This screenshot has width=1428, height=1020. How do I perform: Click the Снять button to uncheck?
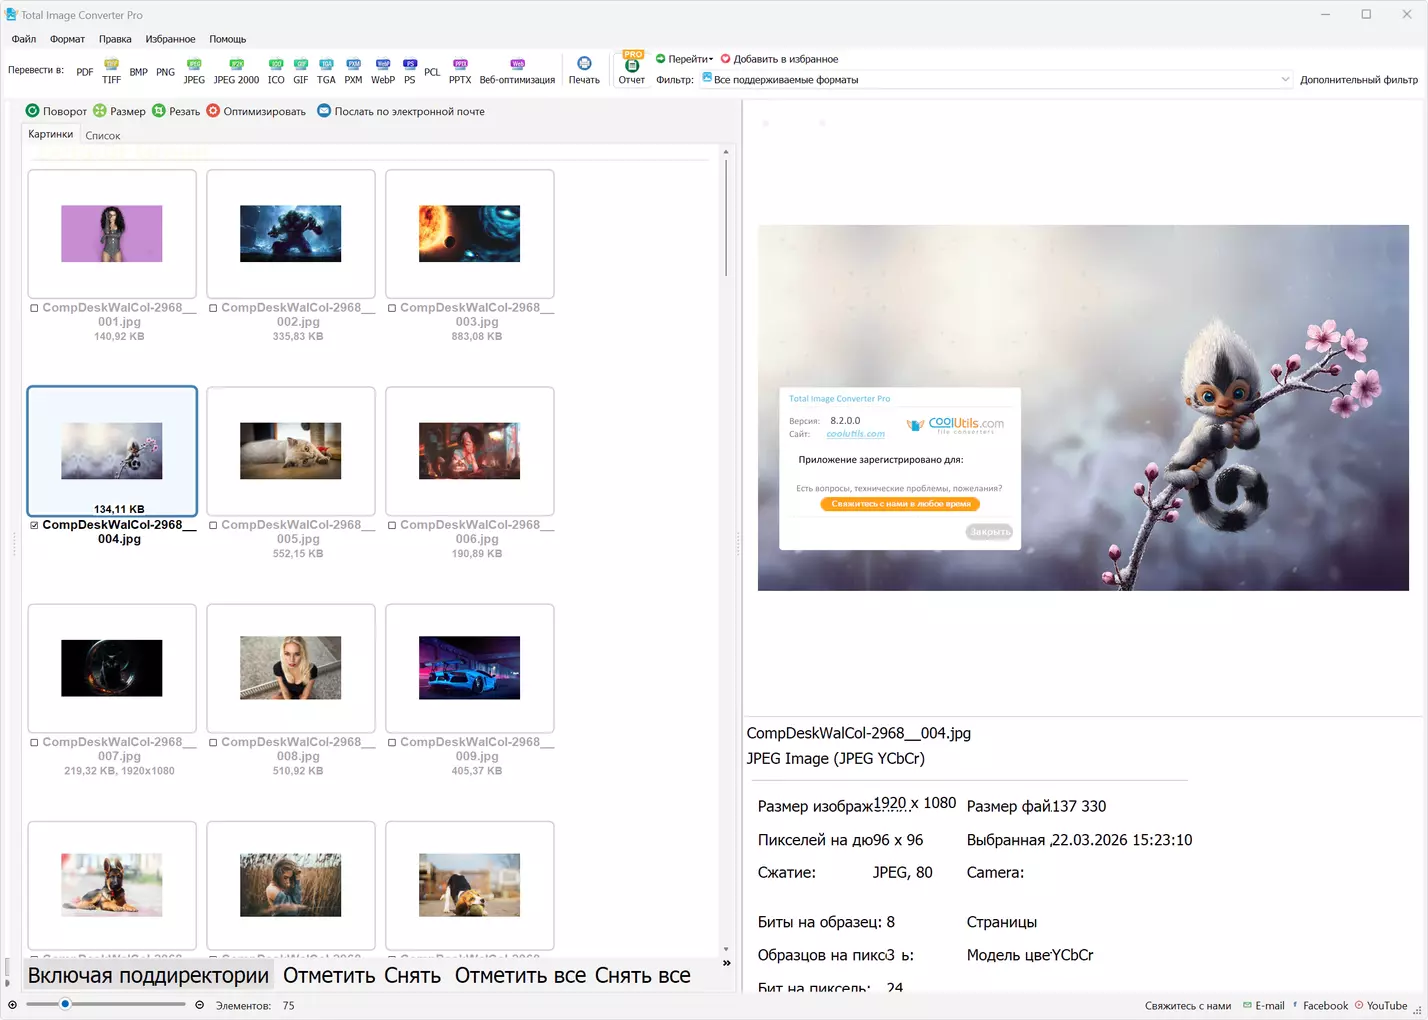[x=412, y=975]
